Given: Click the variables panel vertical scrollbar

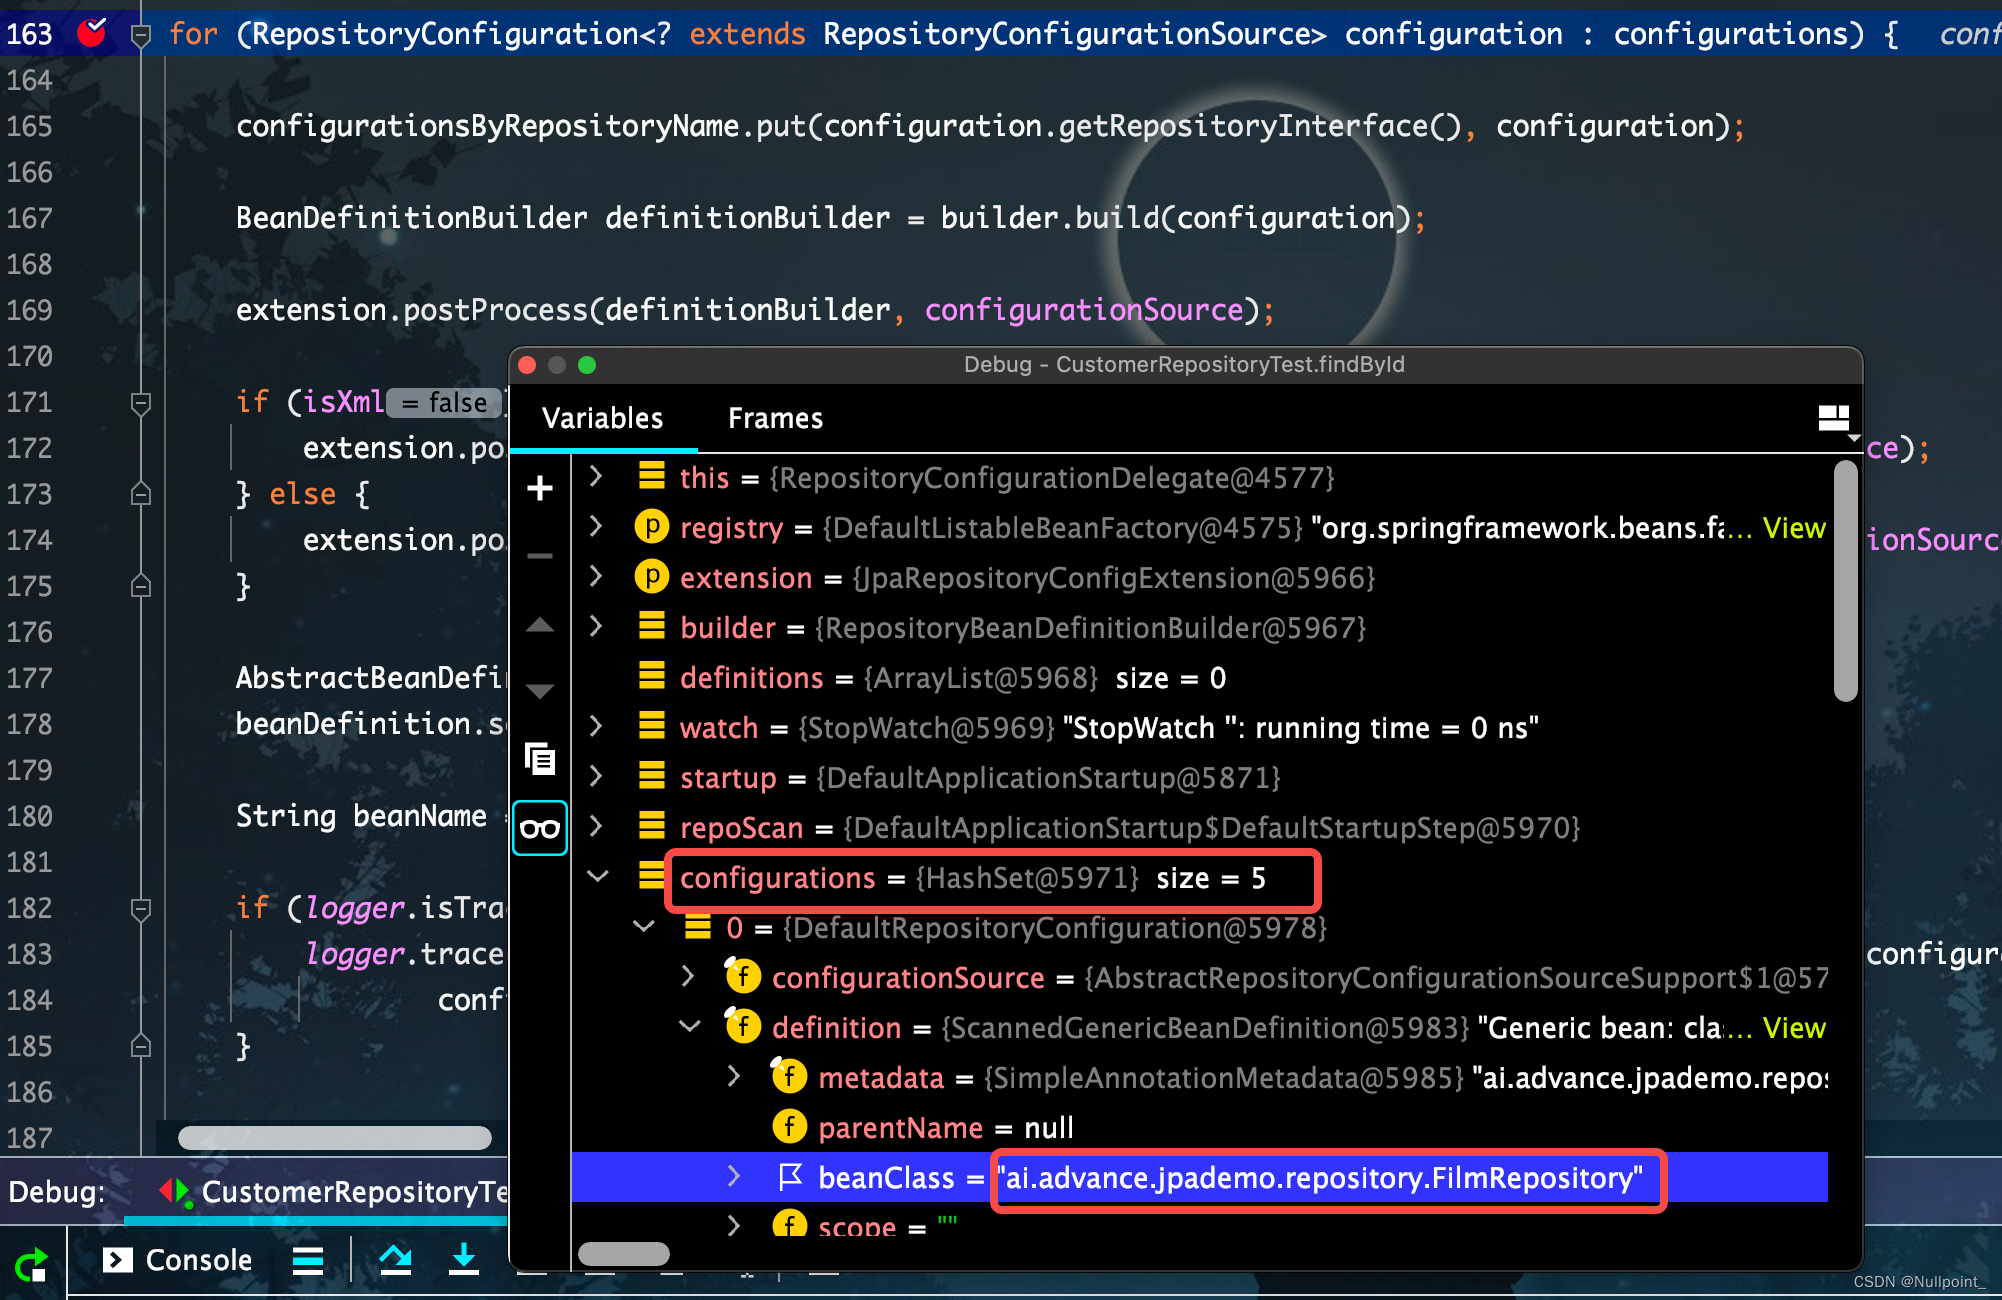Looking at the screenshot, I should click(x=1846, y=580).
